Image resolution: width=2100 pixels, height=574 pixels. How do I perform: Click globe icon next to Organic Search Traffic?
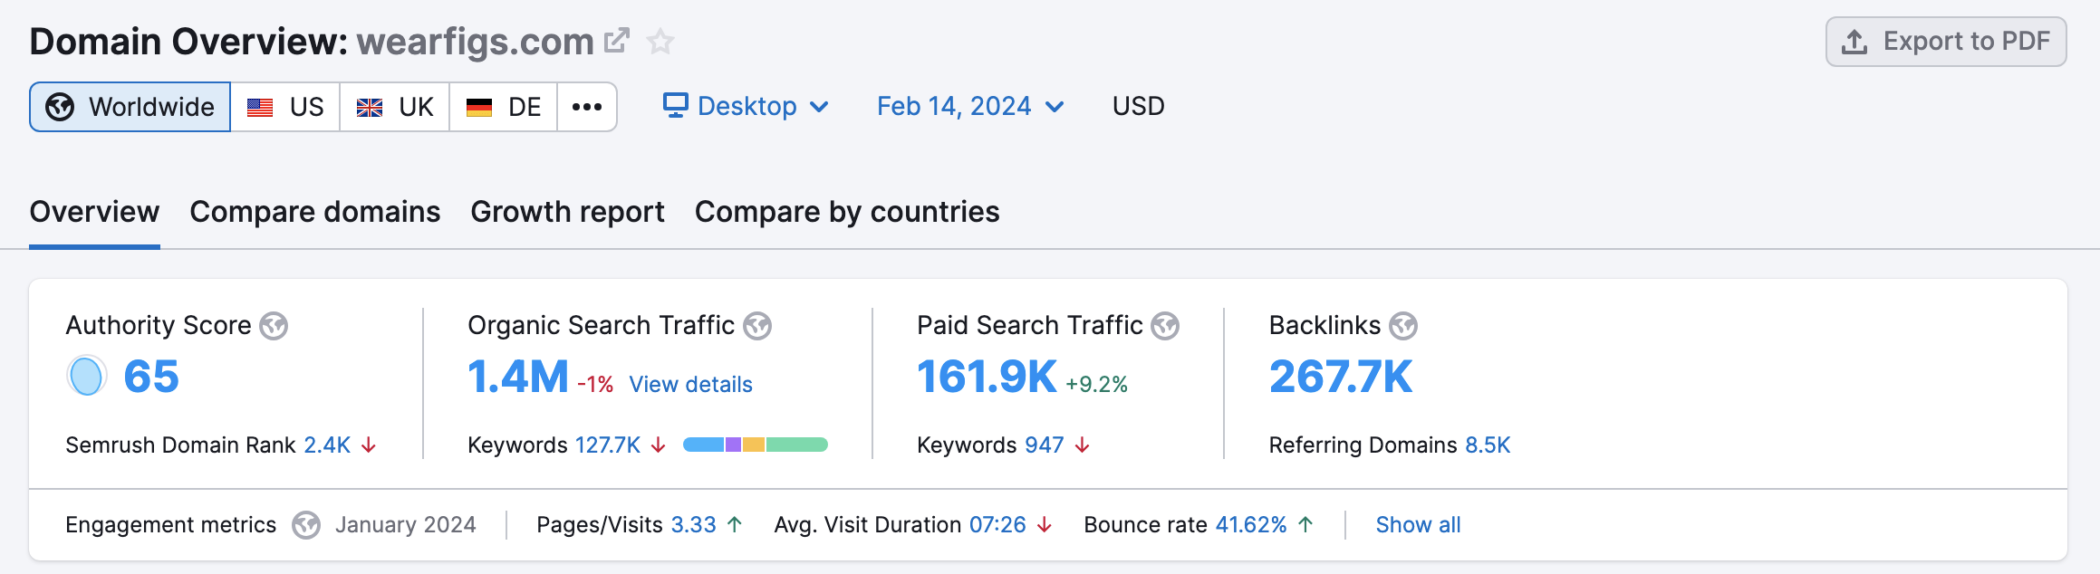tap(758, 326)
